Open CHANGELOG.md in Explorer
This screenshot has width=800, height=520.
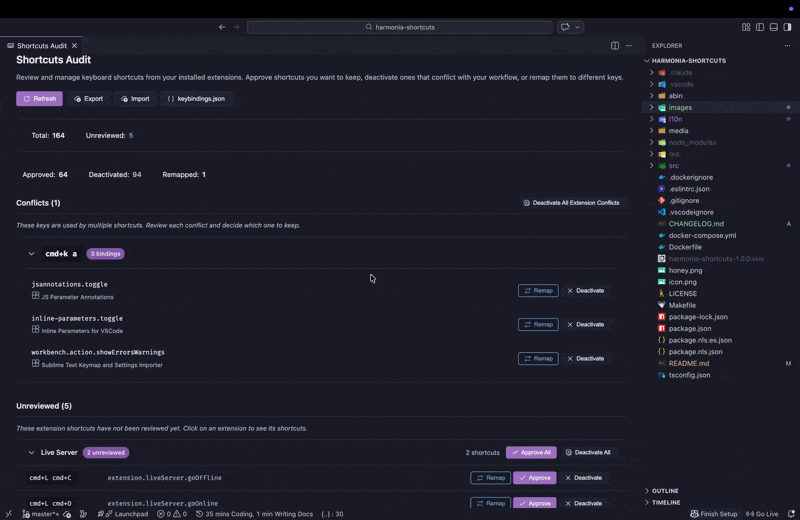tap(696, 224)
